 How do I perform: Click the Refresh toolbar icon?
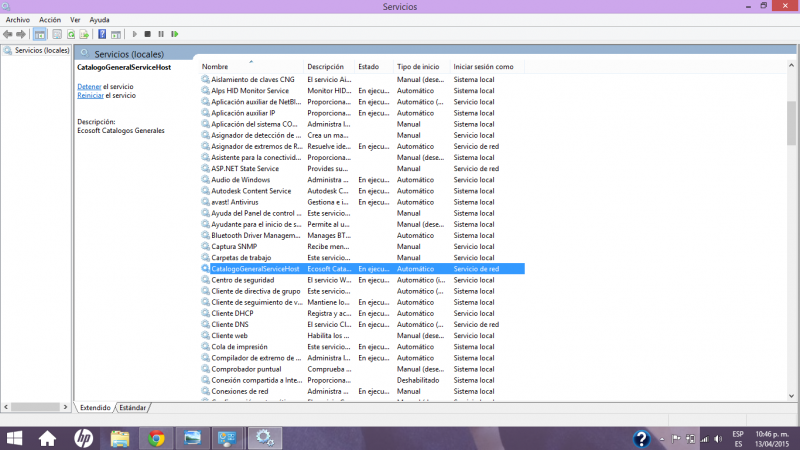tap(71, 34)
